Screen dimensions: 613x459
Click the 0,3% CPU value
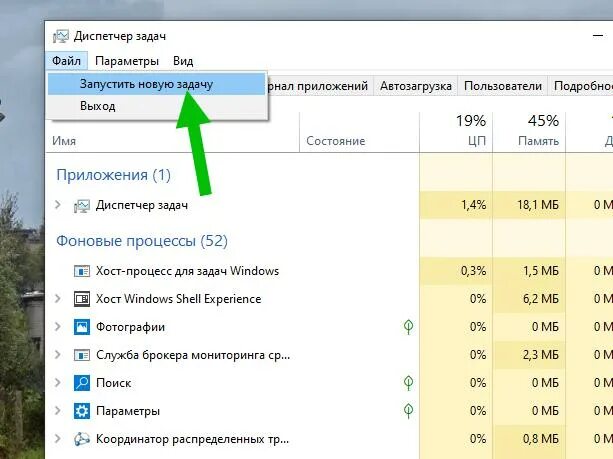pos(474,271)
